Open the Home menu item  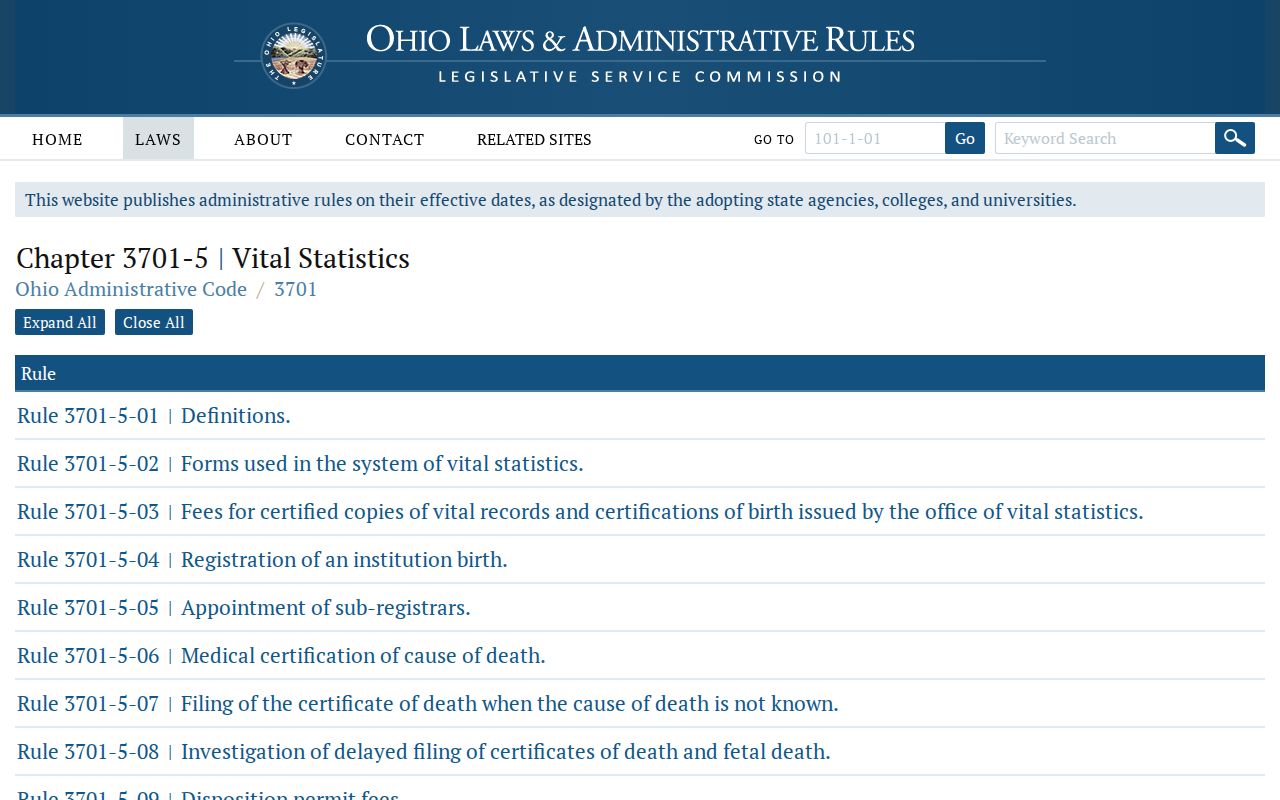(x=57, y=139)
